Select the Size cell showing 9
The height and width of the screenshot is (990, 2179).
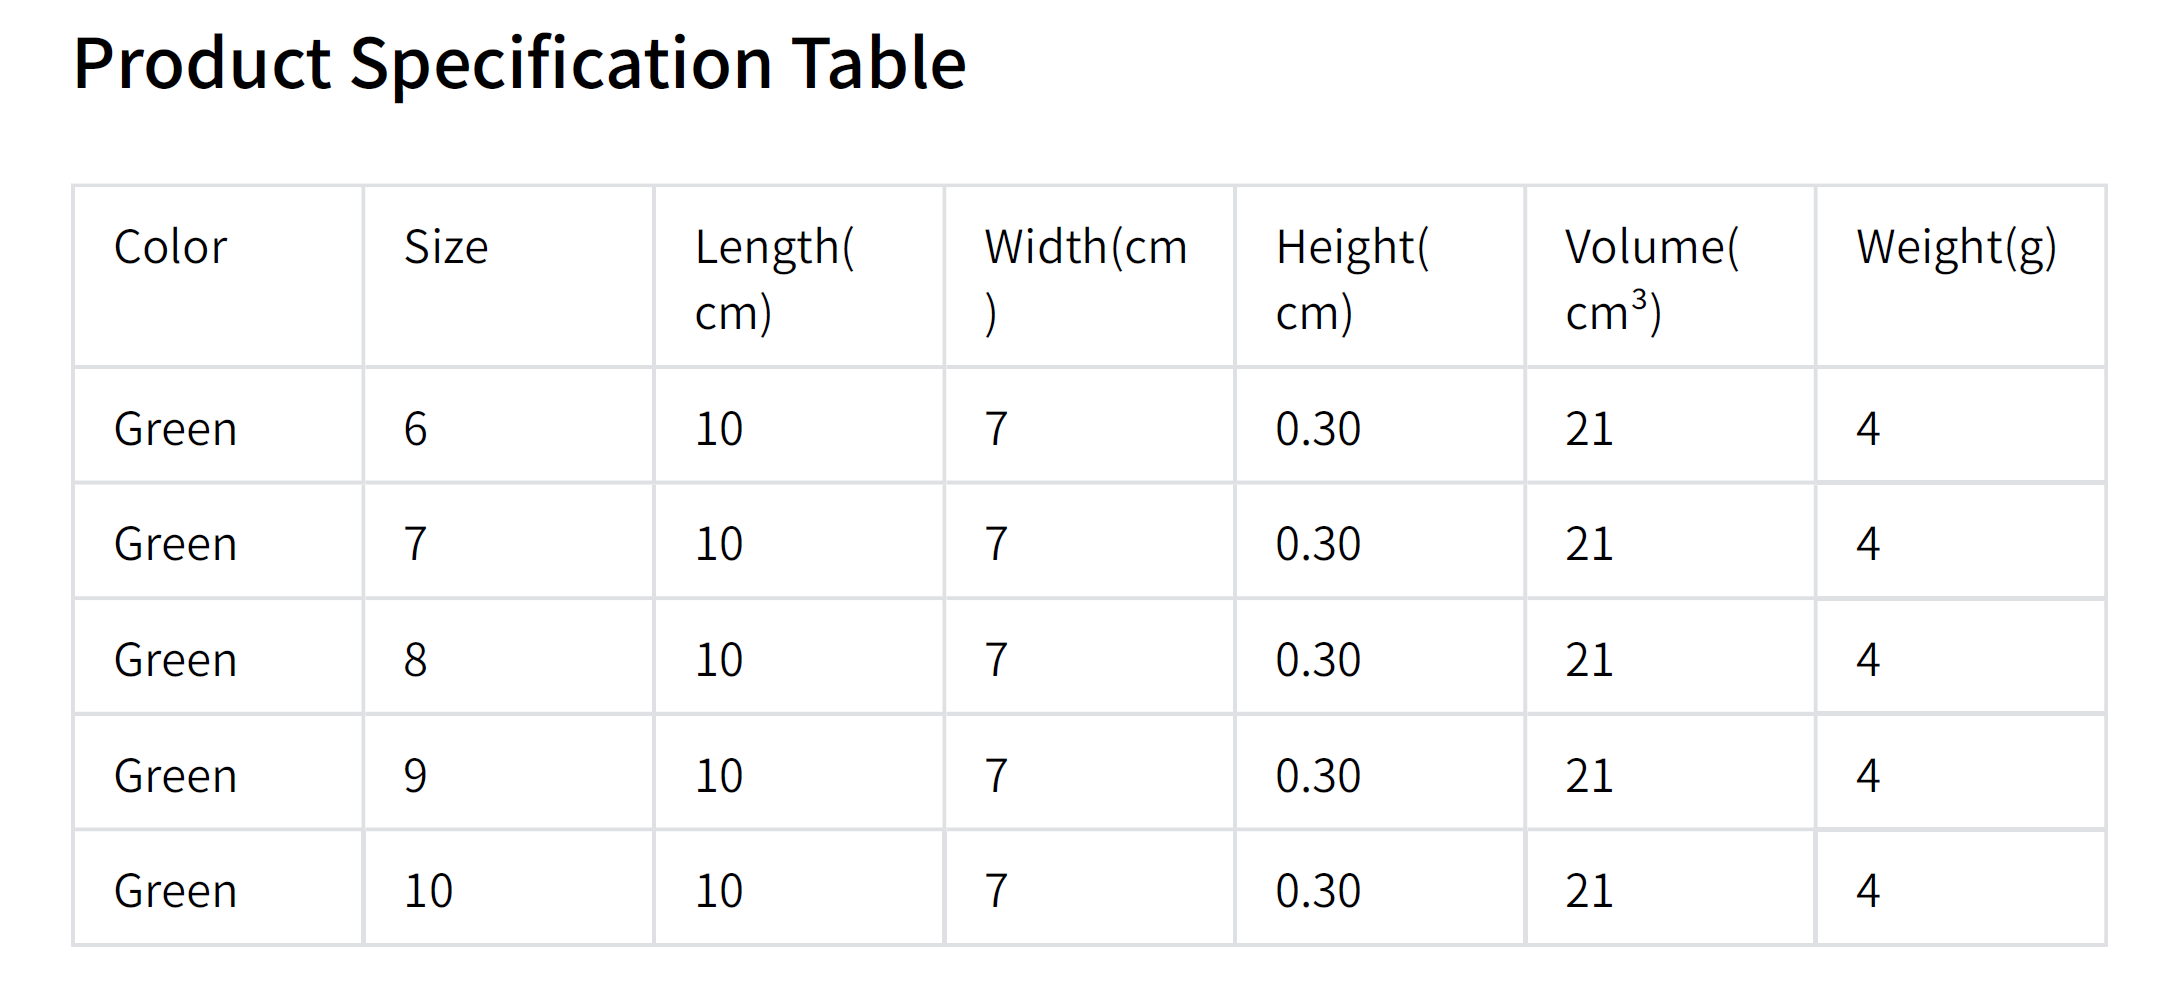click(416, 776)
